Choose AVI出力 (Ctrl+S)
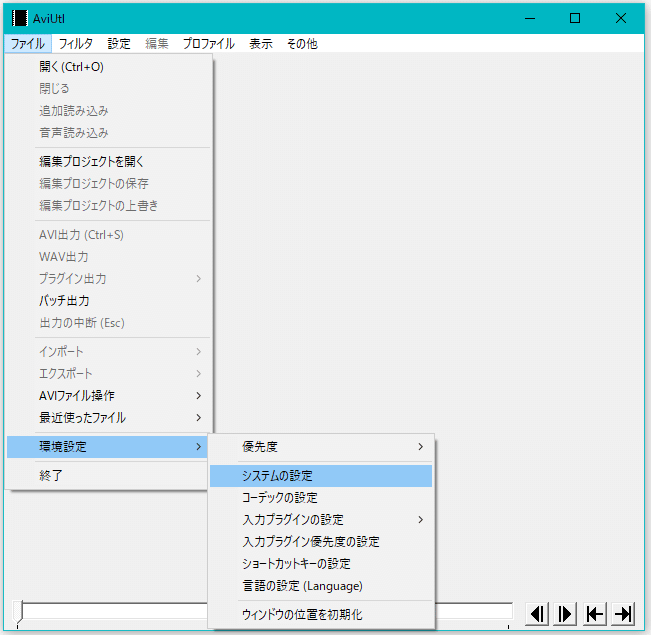651x635 pixels. pos(108,235)
